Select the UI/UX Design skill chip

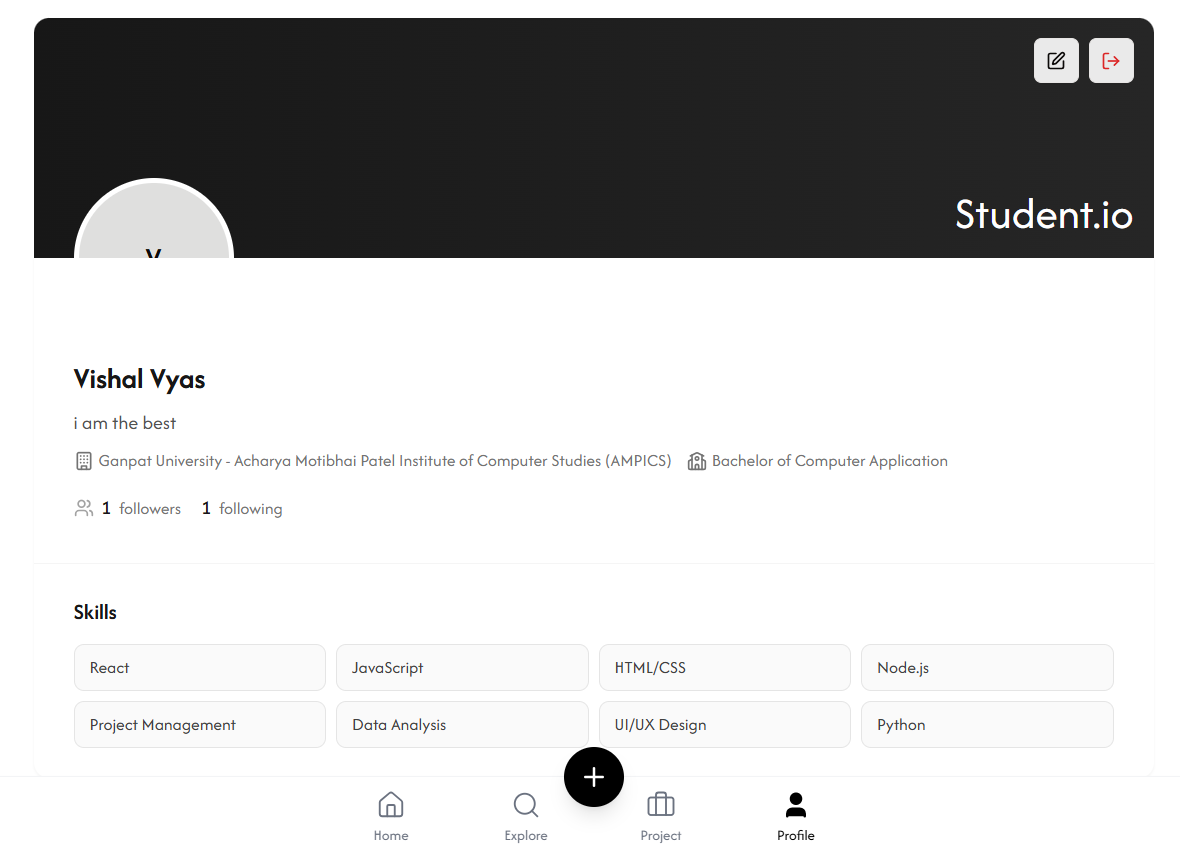point(724,724)
